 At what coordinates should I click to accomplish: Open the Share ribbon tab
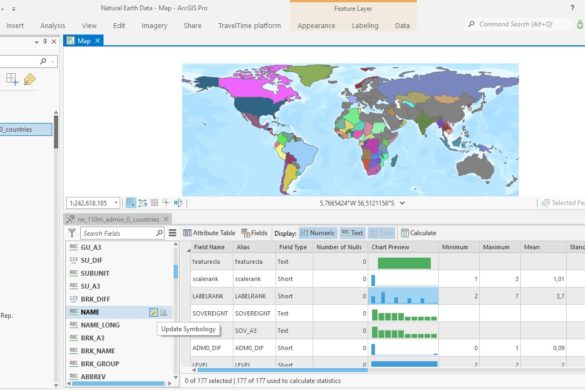193,25
